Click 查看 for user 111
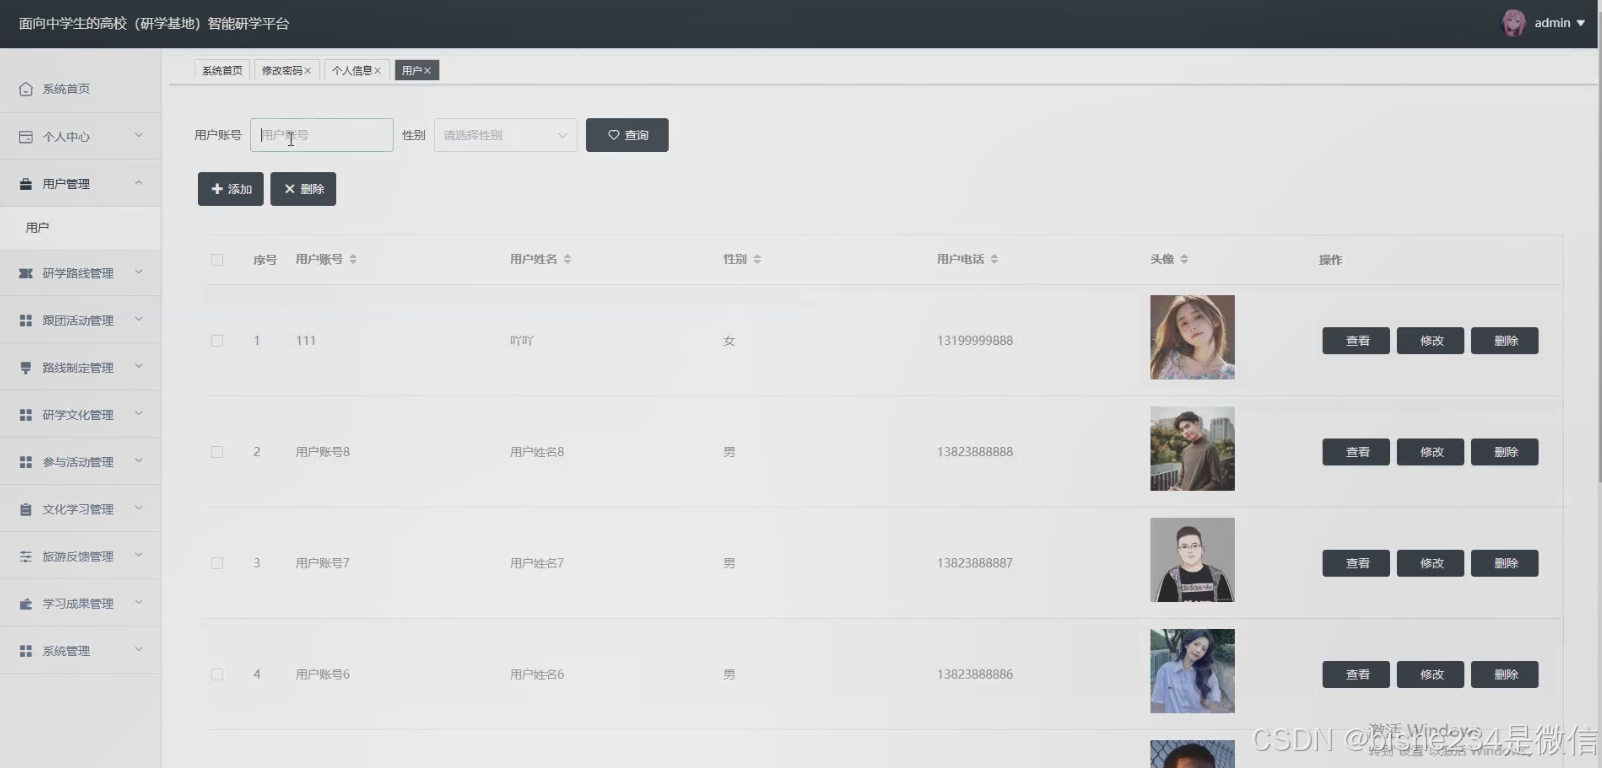1602x768 pixels. coord(1356,341)
